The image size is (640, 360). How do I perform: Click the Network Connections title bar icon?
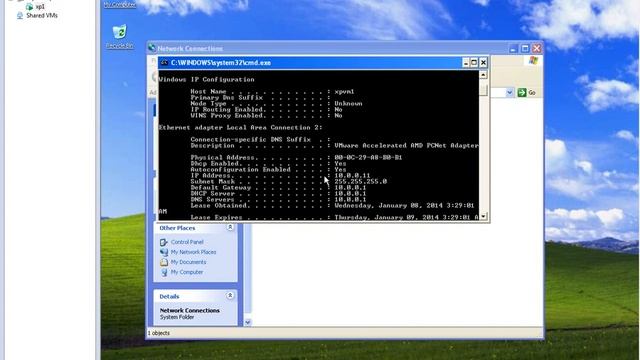pyautogui.click(x=152, y=48)
